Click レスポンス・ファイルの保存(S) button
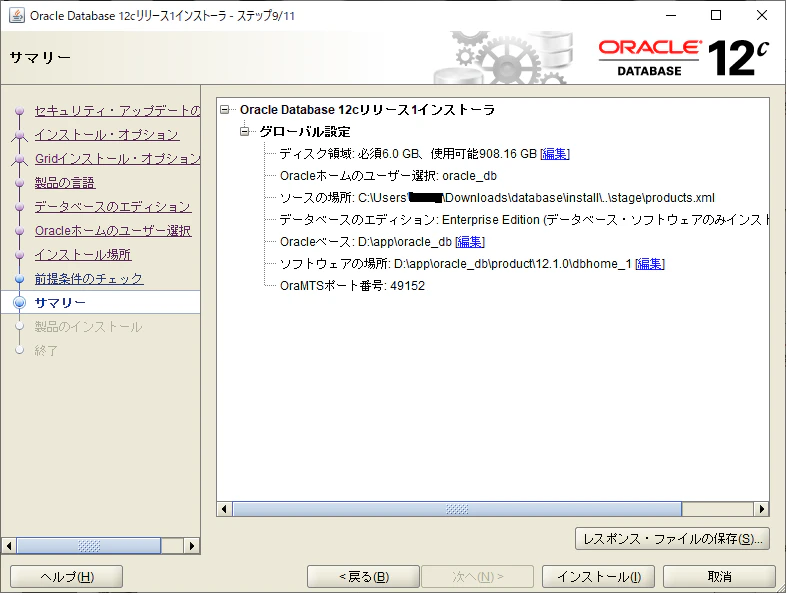 tap(672, 539)
